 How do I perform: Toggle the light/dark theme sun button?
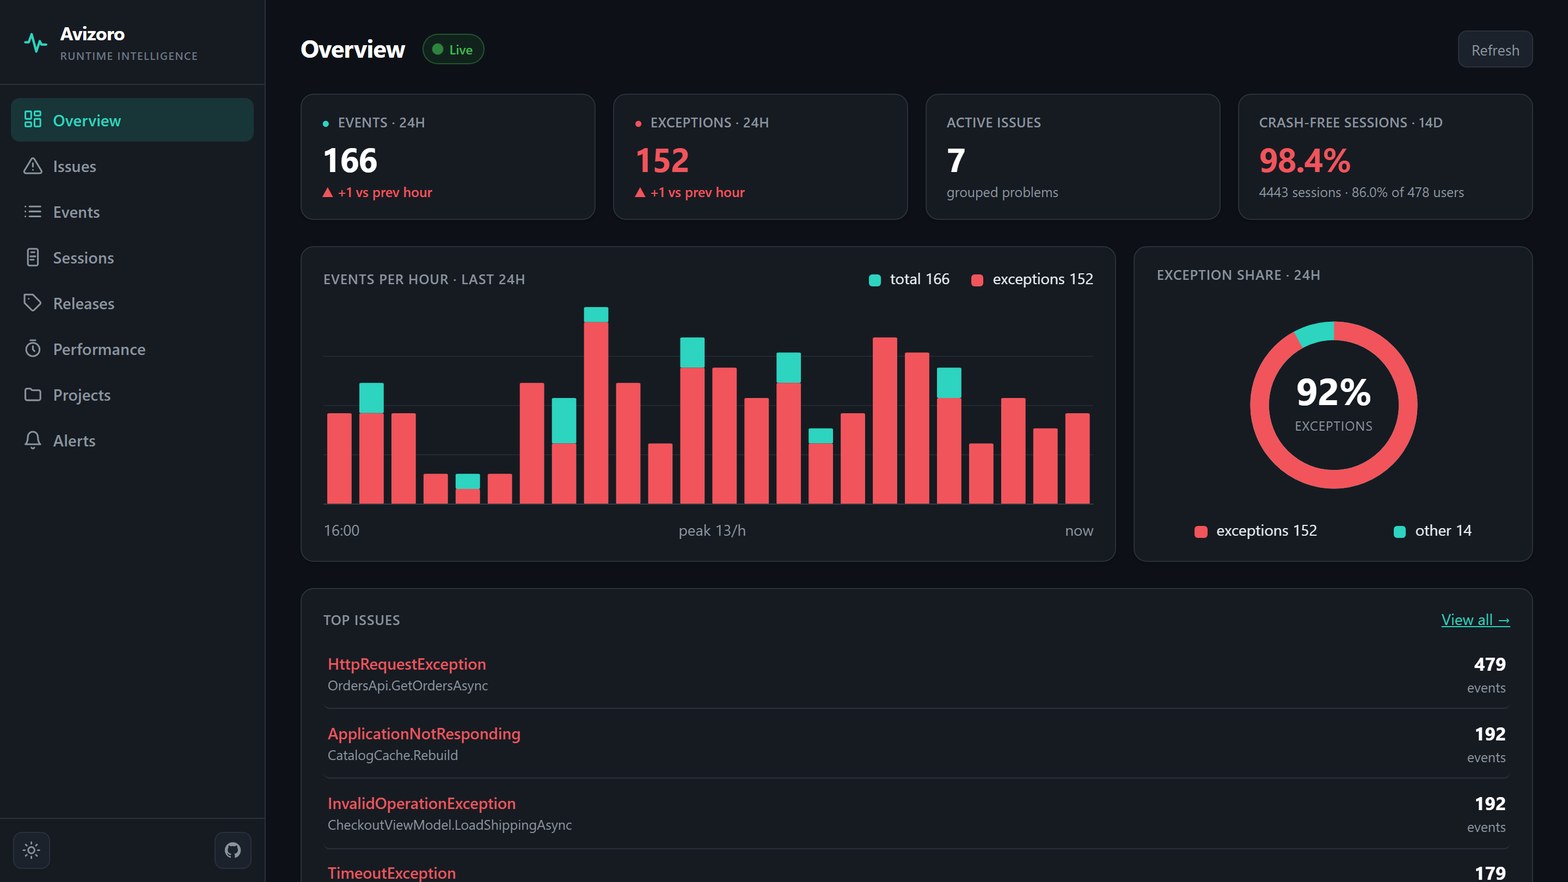[x=32, y=851]
